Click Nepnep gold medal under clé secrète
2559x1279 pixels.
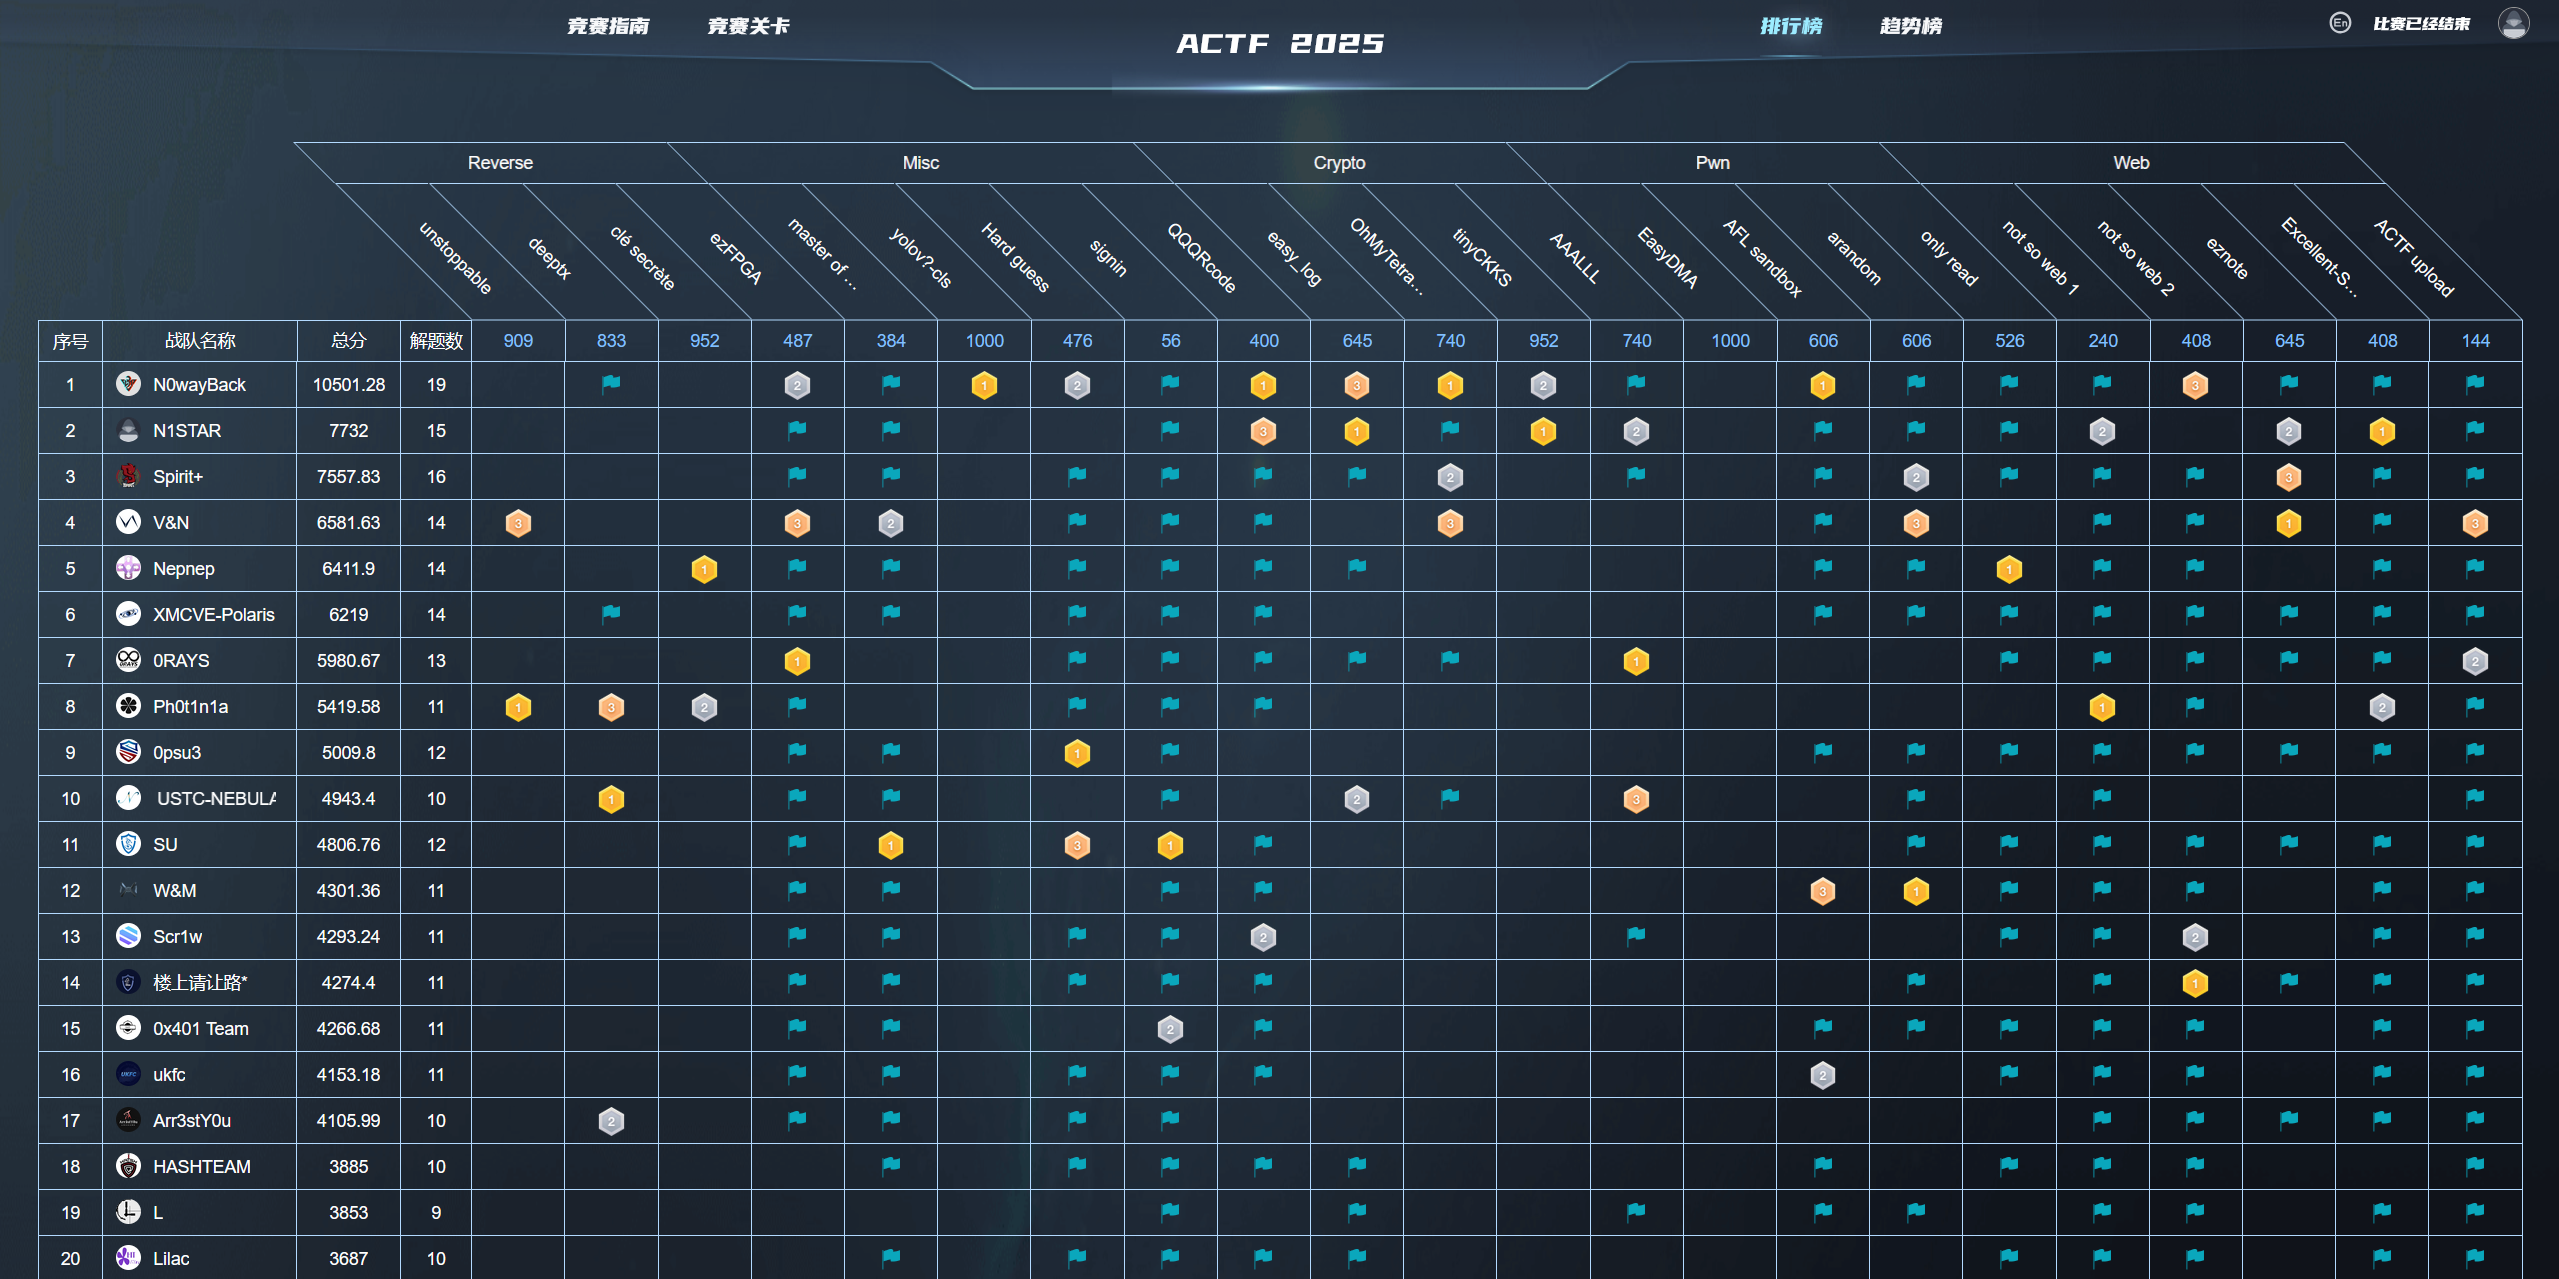pyautogui.click(x=704, y=569)
